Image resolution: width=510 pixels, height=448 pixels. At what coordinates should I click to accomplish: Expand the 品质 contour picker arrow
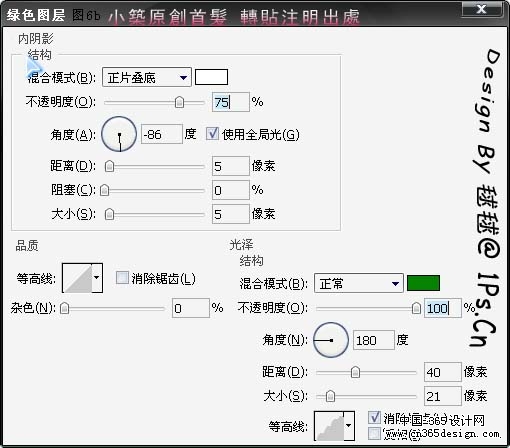click(97, 278)
